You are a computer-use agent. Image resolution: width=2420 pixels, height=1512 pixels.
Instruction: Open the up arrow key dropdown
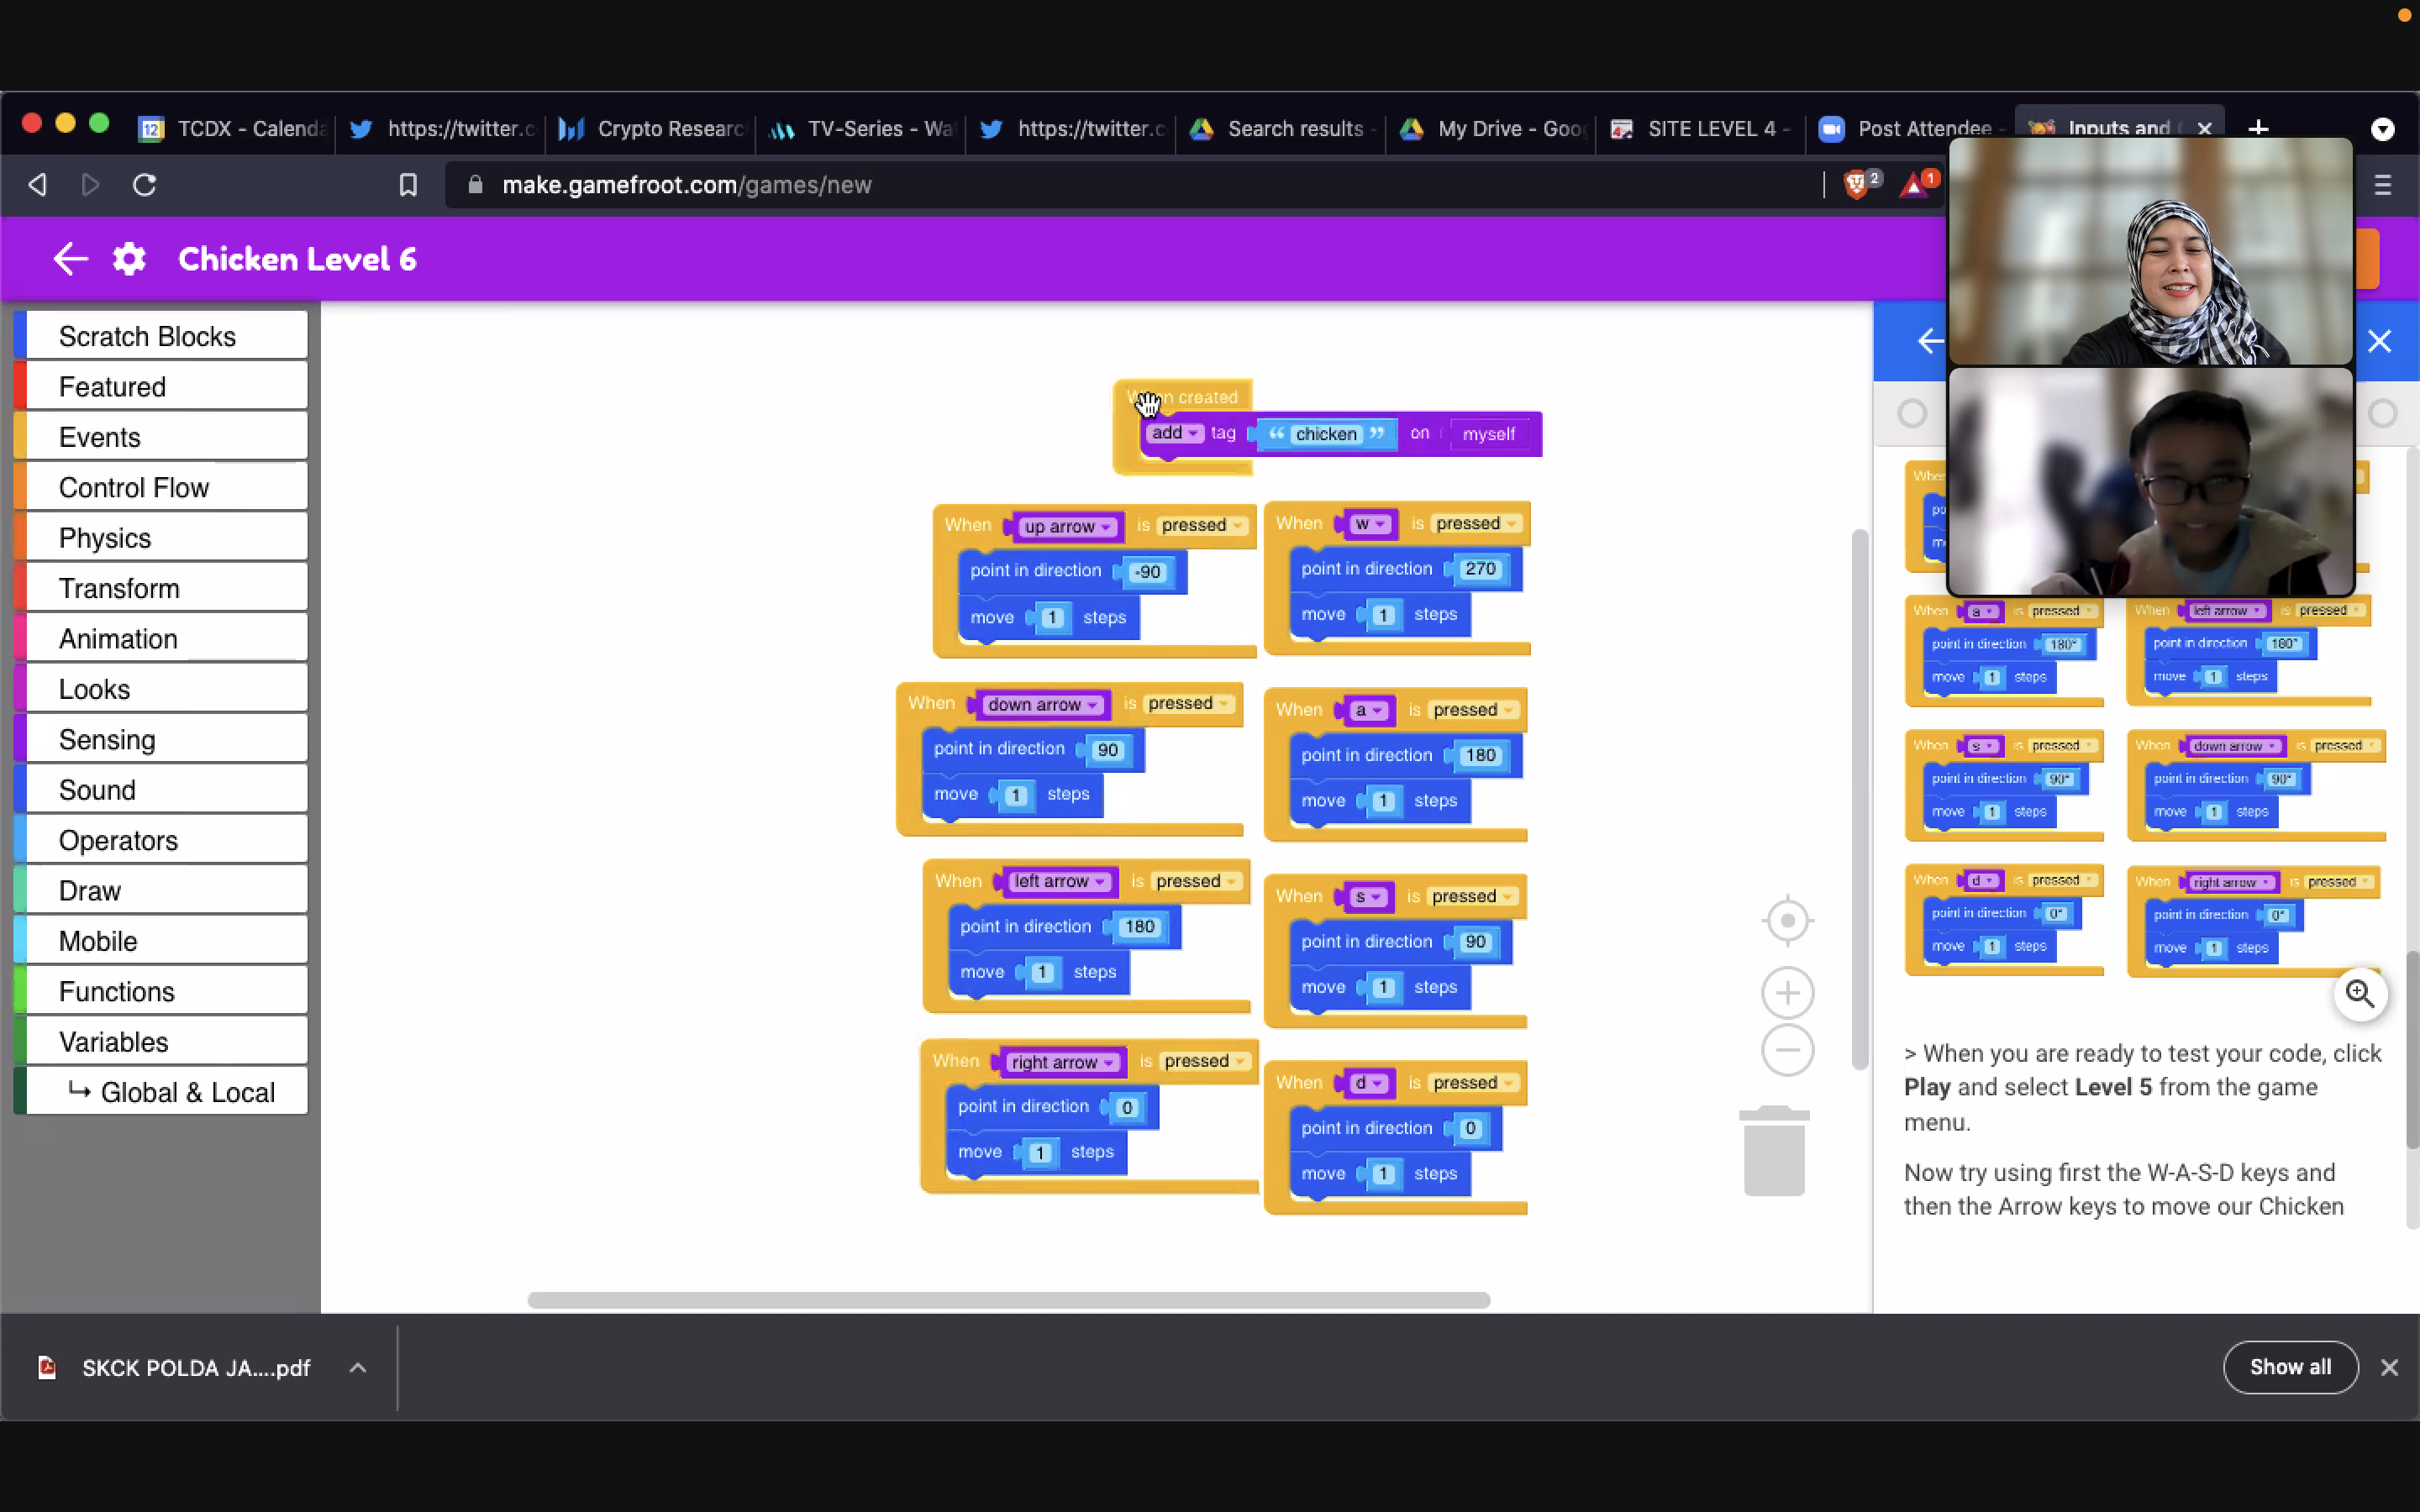1066,526
